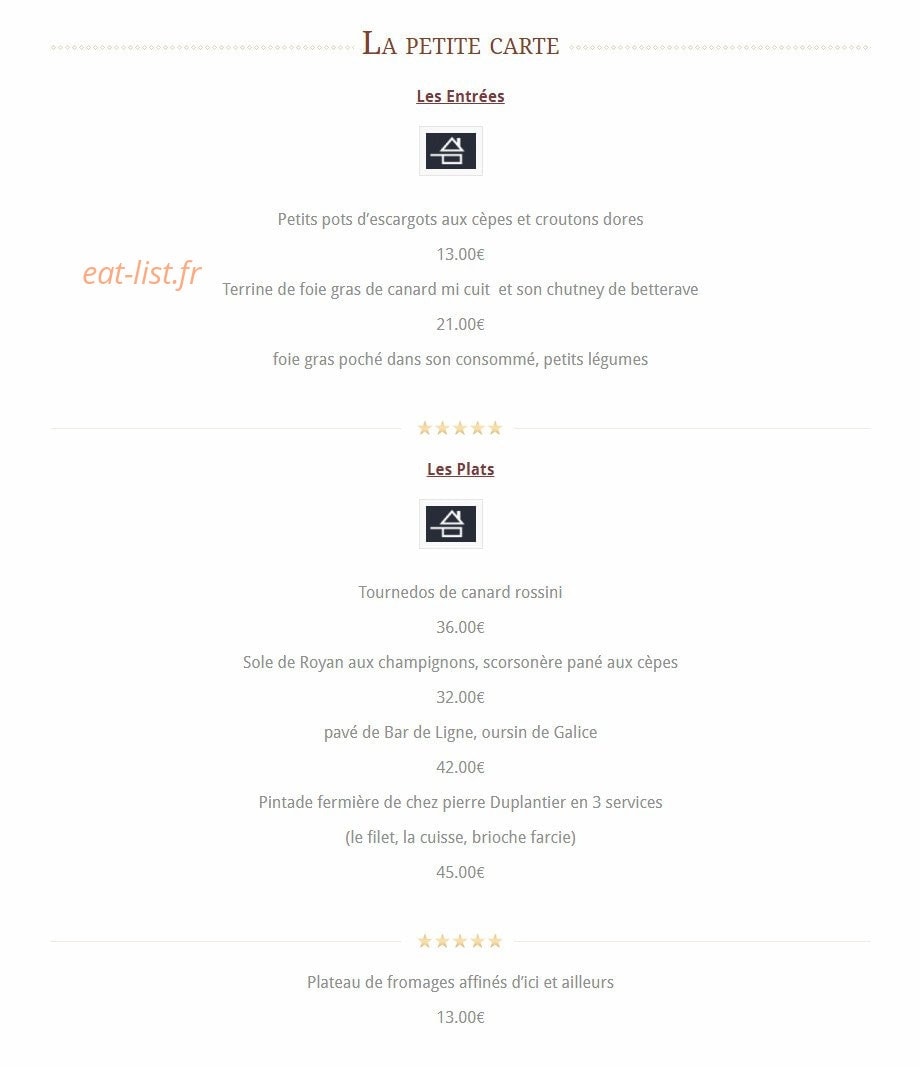Select Plateau de fromages affinés
Viewport: 920px width, 1067px height.
pyautogui.click(x=460, y=982)
